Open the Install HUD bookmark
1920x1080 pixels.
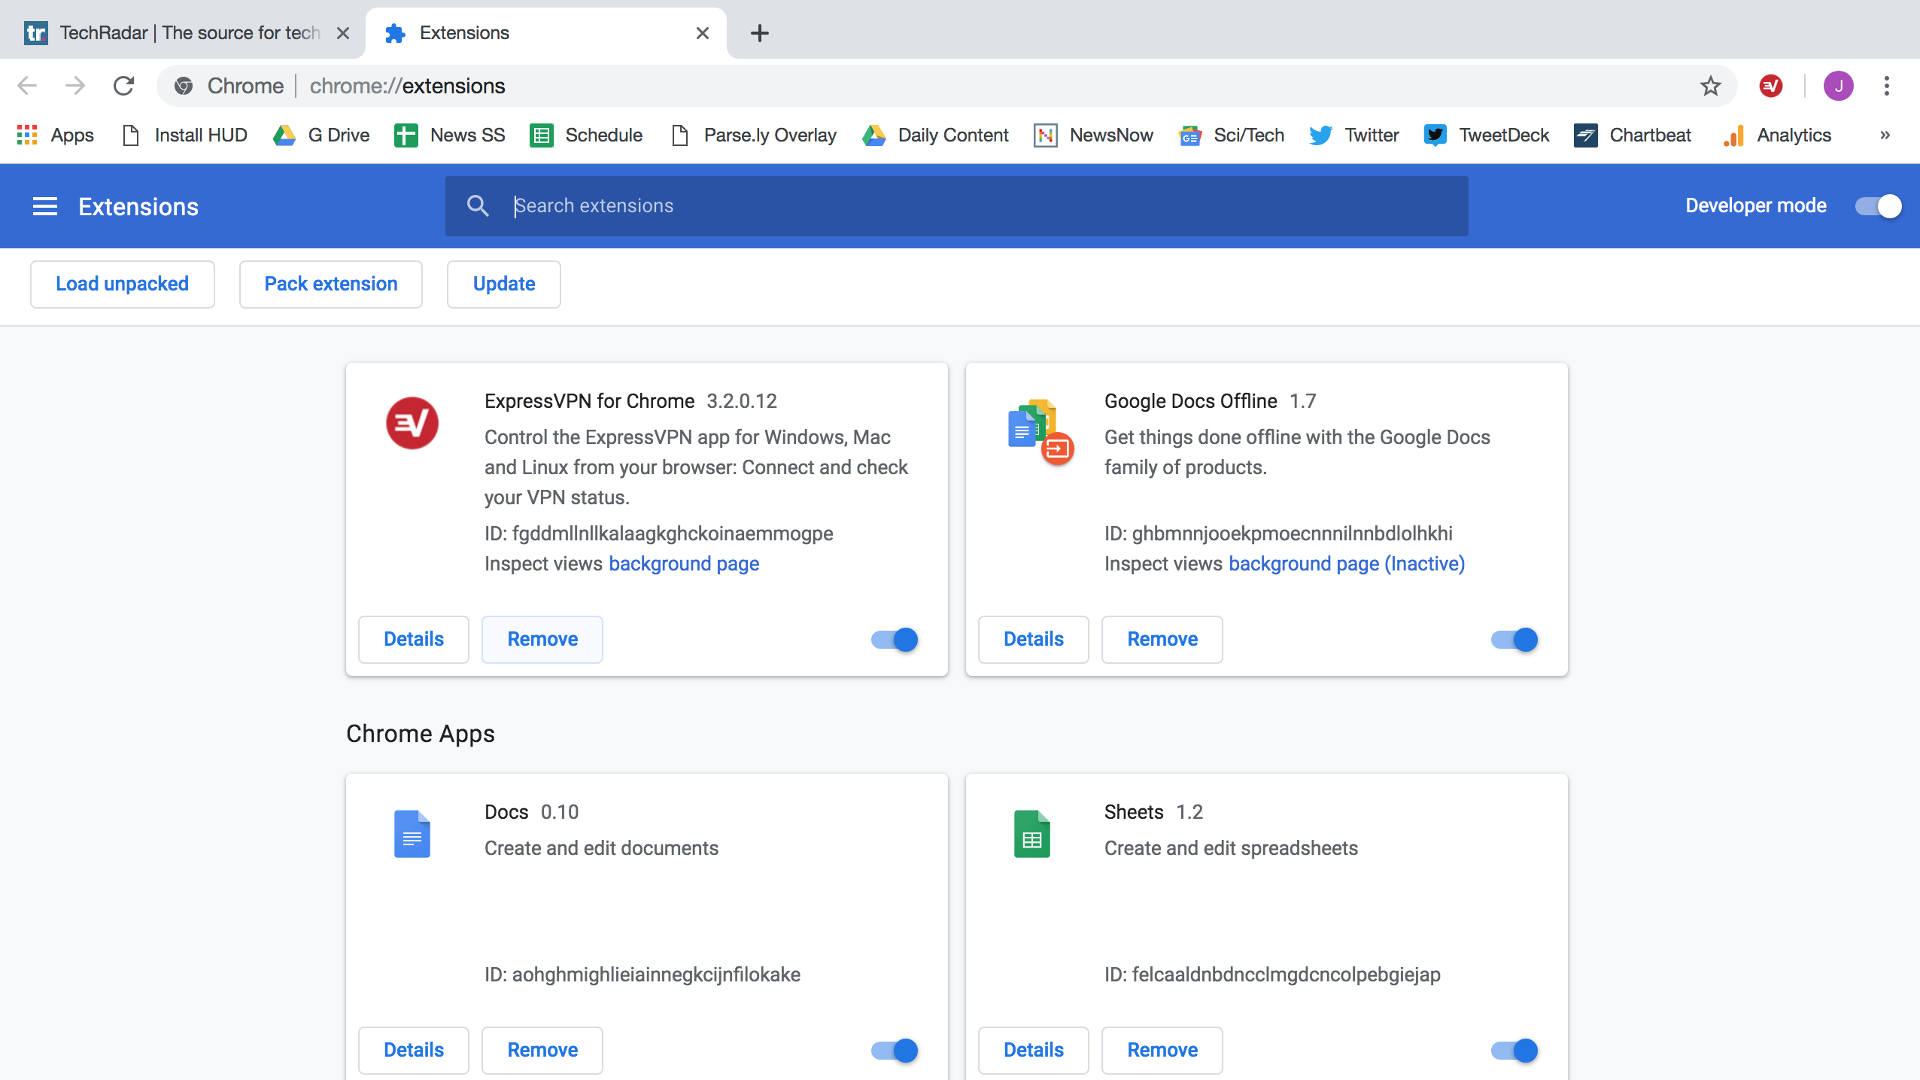pyautogui.click(x=184, y=135)
